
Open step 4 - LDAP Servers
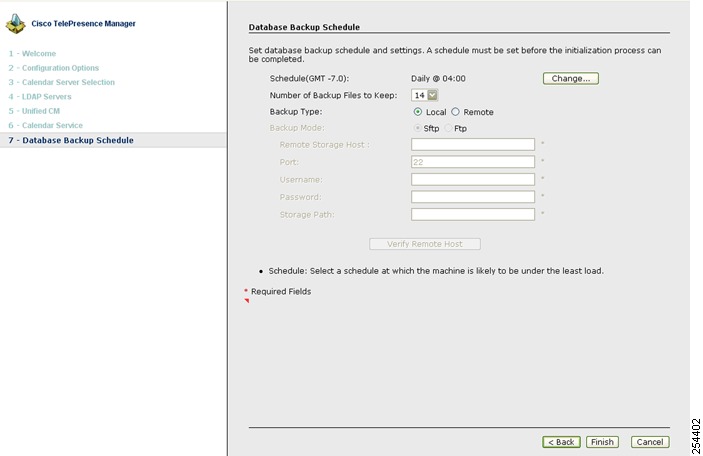coord(40,96)
